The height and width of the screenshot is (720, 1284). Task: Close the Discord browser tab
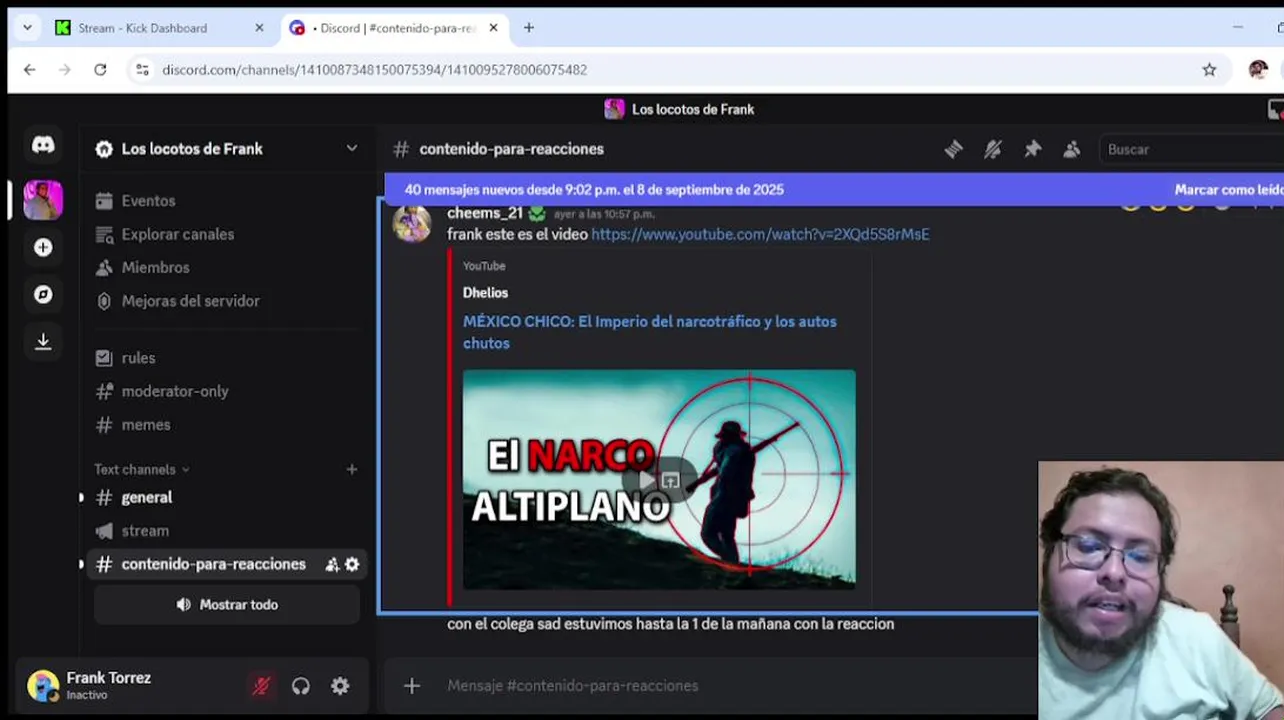(493, 28)
